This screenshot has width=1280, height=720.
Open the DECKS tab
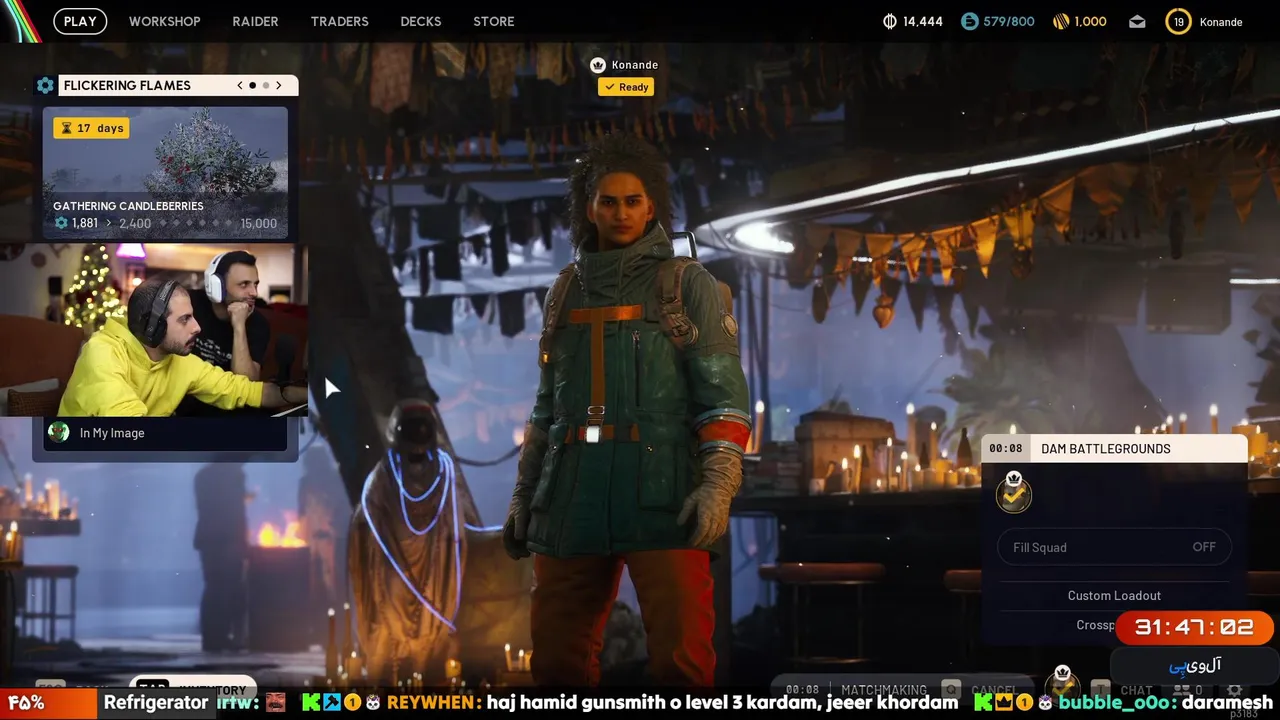click(421, 21)
